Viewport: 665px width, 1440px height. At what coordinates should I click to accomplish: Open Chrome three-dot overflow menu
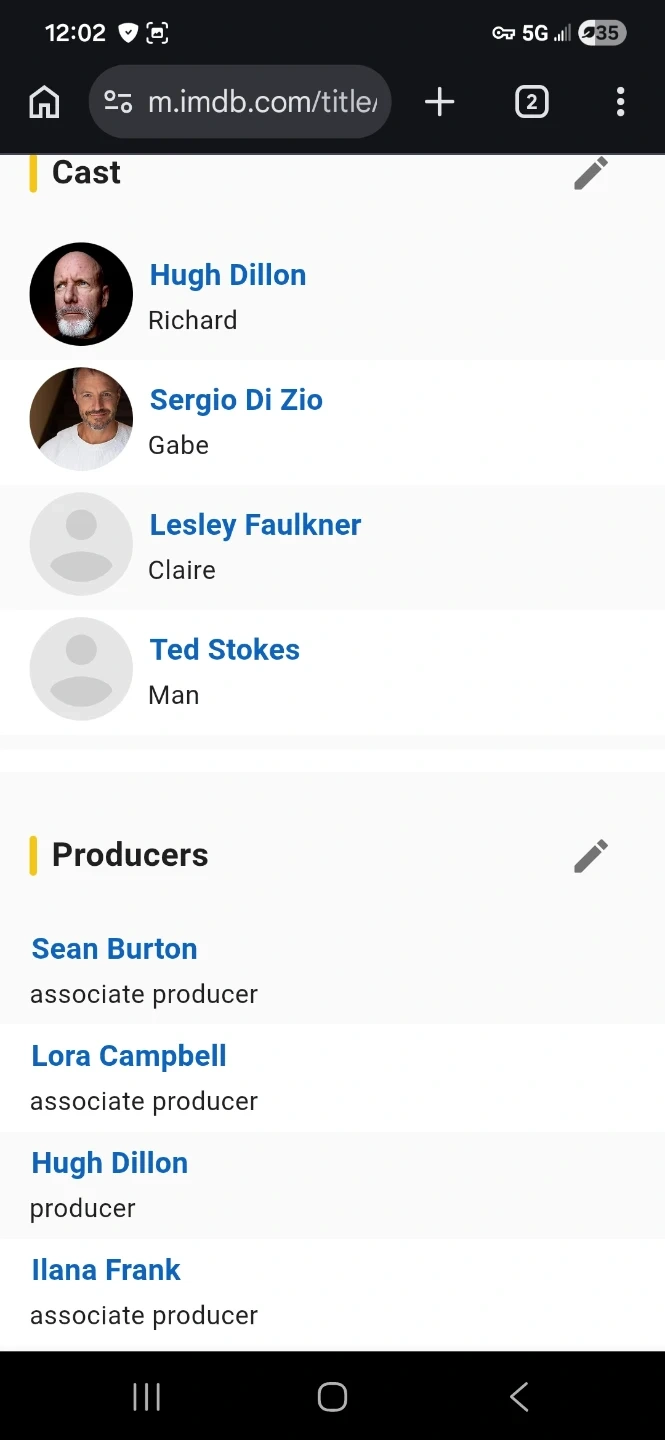[620, 102]
